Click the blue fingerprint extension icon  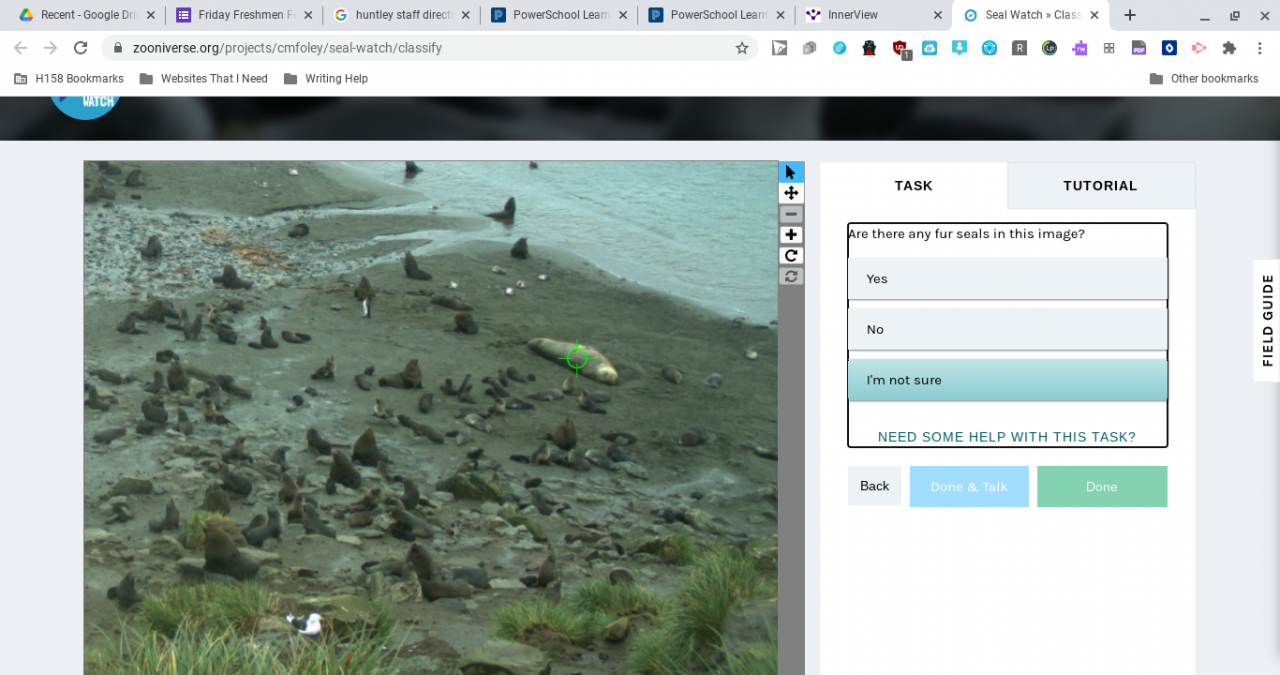click(839, 48)
